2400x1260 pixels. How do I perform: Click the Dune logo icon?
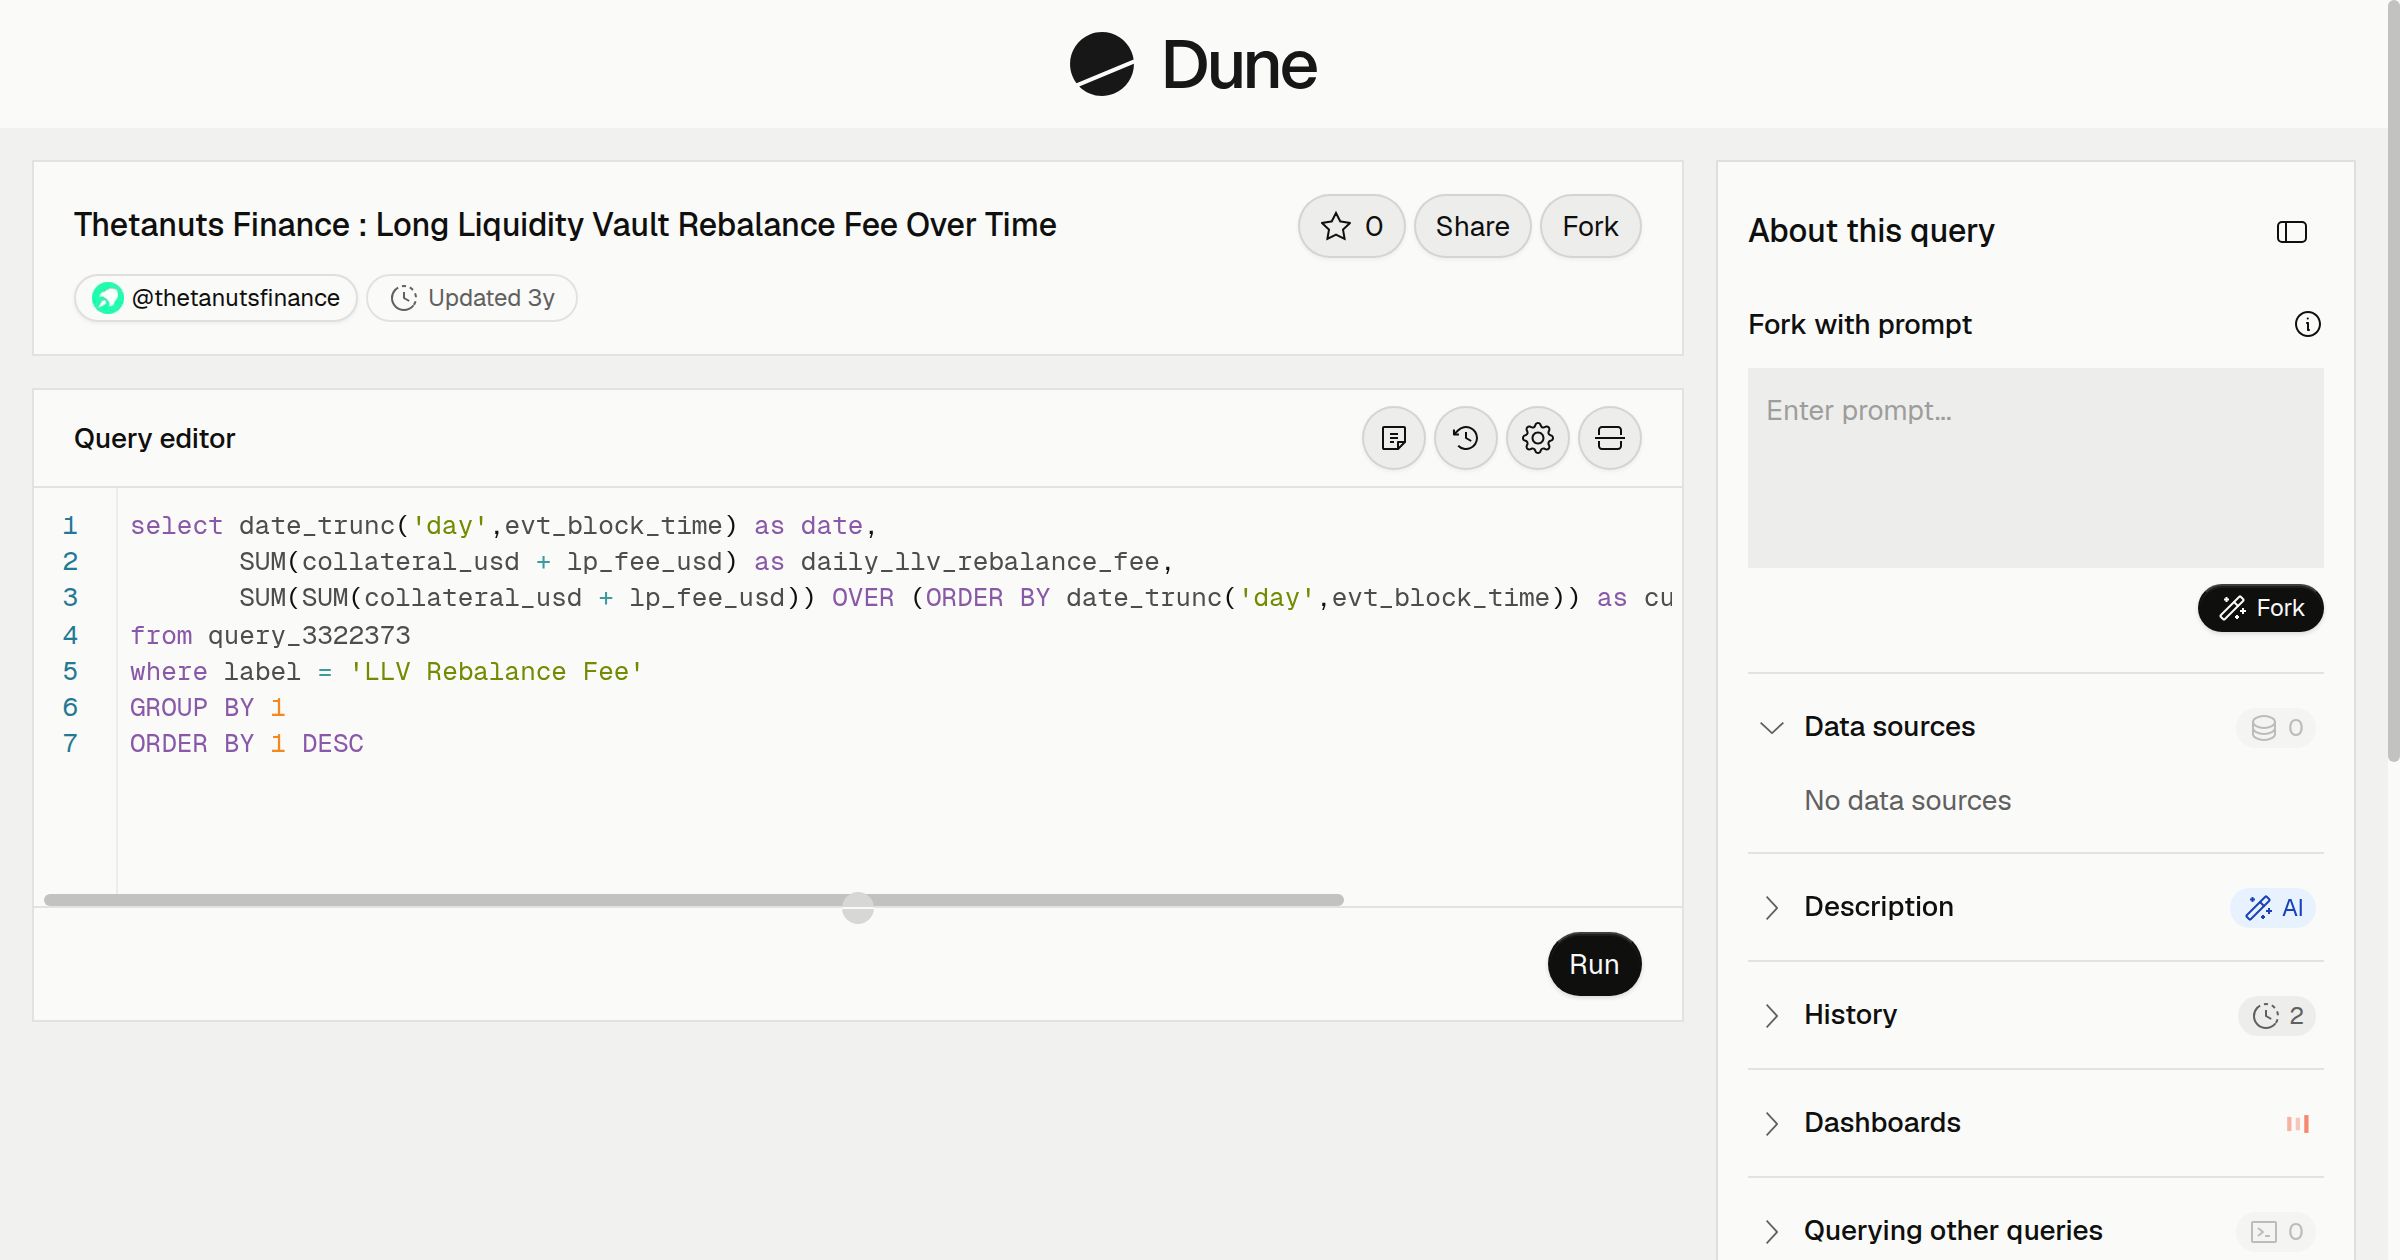(x=1101, y=64)
